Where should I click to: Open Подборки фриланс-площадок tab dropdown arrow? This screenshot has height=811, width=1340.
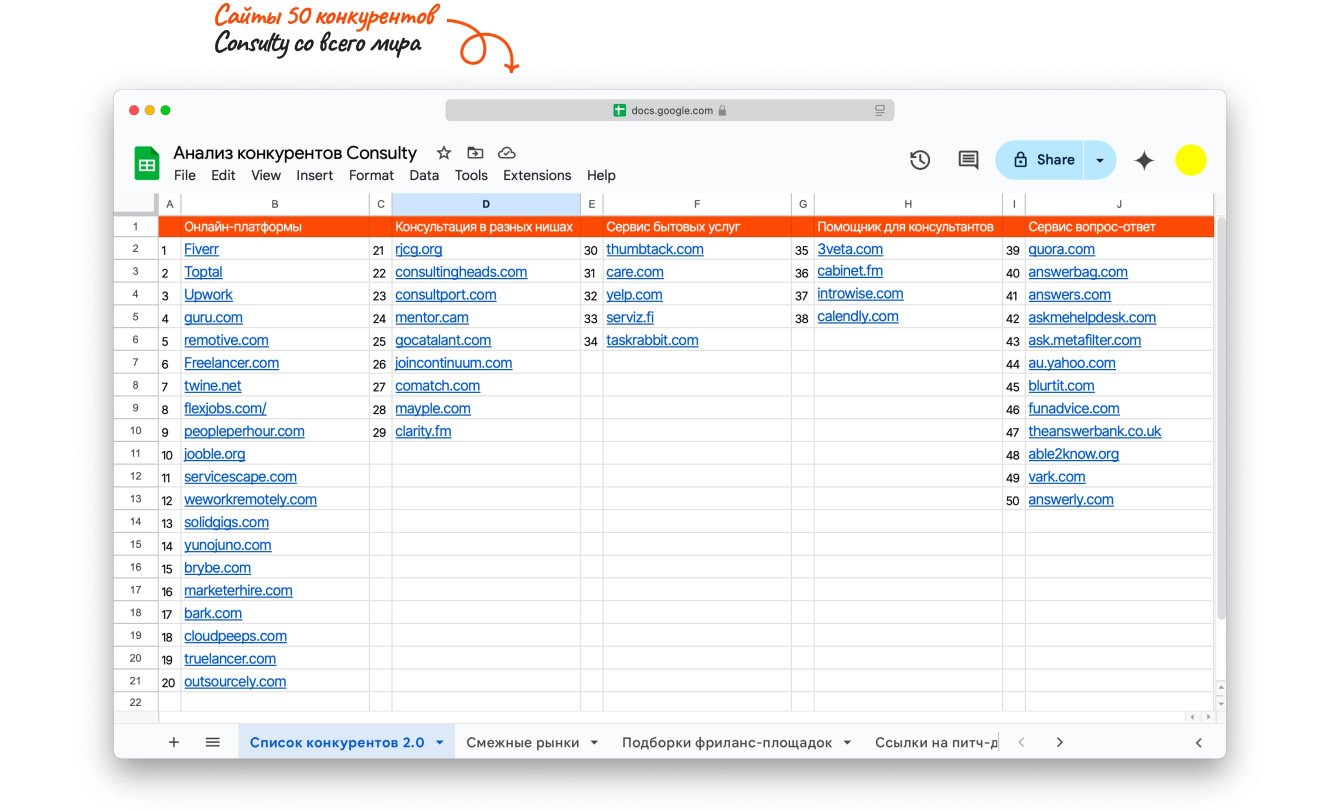(x=847, y=742)
